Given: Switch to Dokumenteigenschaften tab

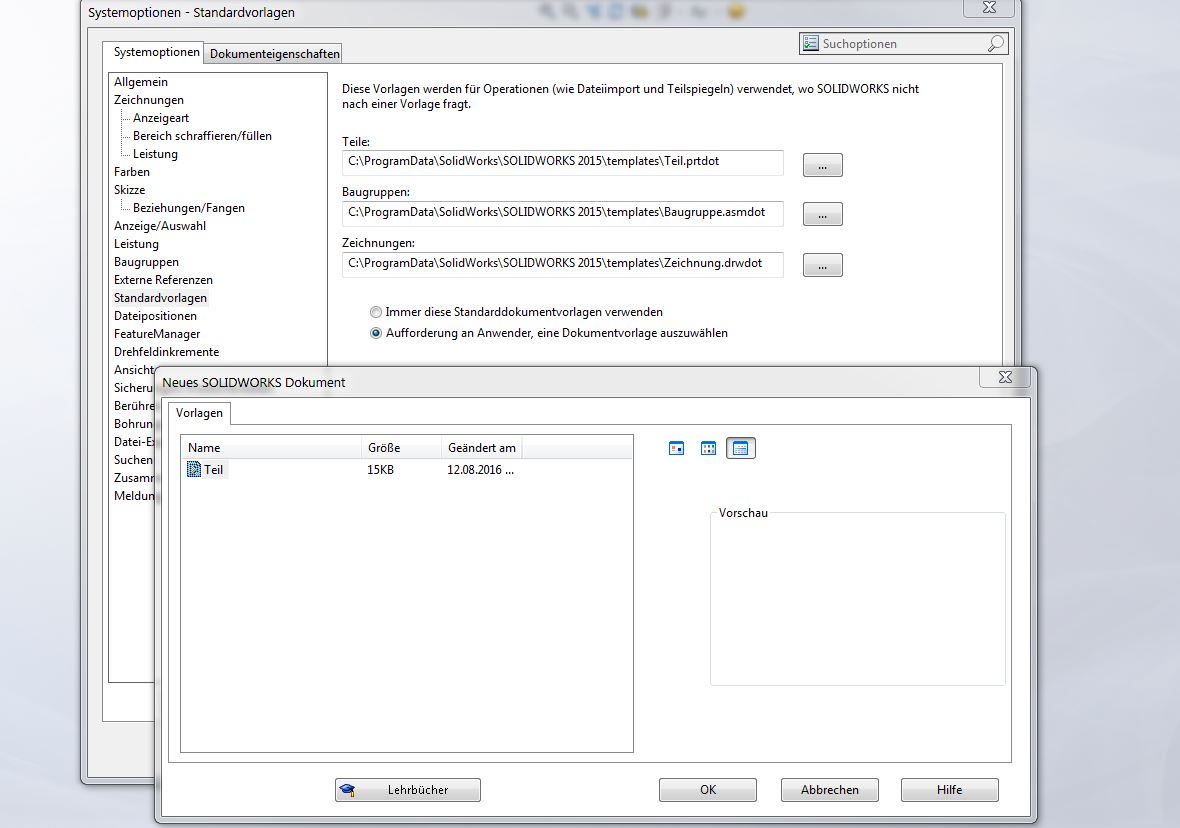Looking at the screenshot, I should click(274, 53).
